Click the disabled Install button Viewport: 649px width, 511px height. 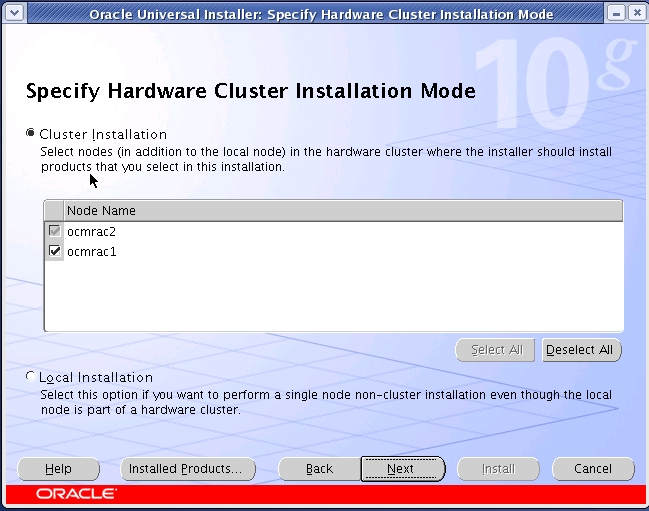pos(498,469)
